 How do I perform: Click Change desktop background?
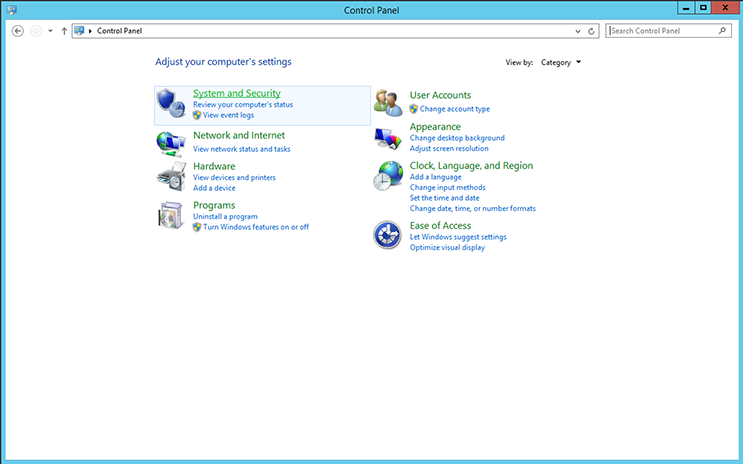(x=457, y=138)
